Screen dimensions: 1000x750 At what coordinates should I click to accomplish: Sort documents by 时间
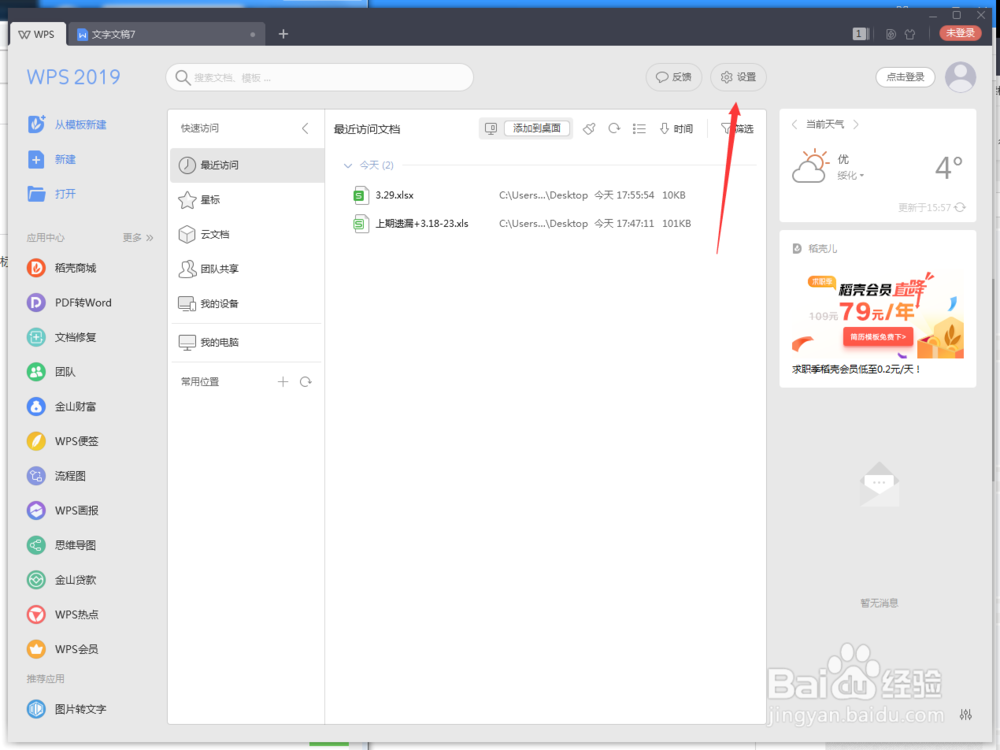[x=677, y=129]
